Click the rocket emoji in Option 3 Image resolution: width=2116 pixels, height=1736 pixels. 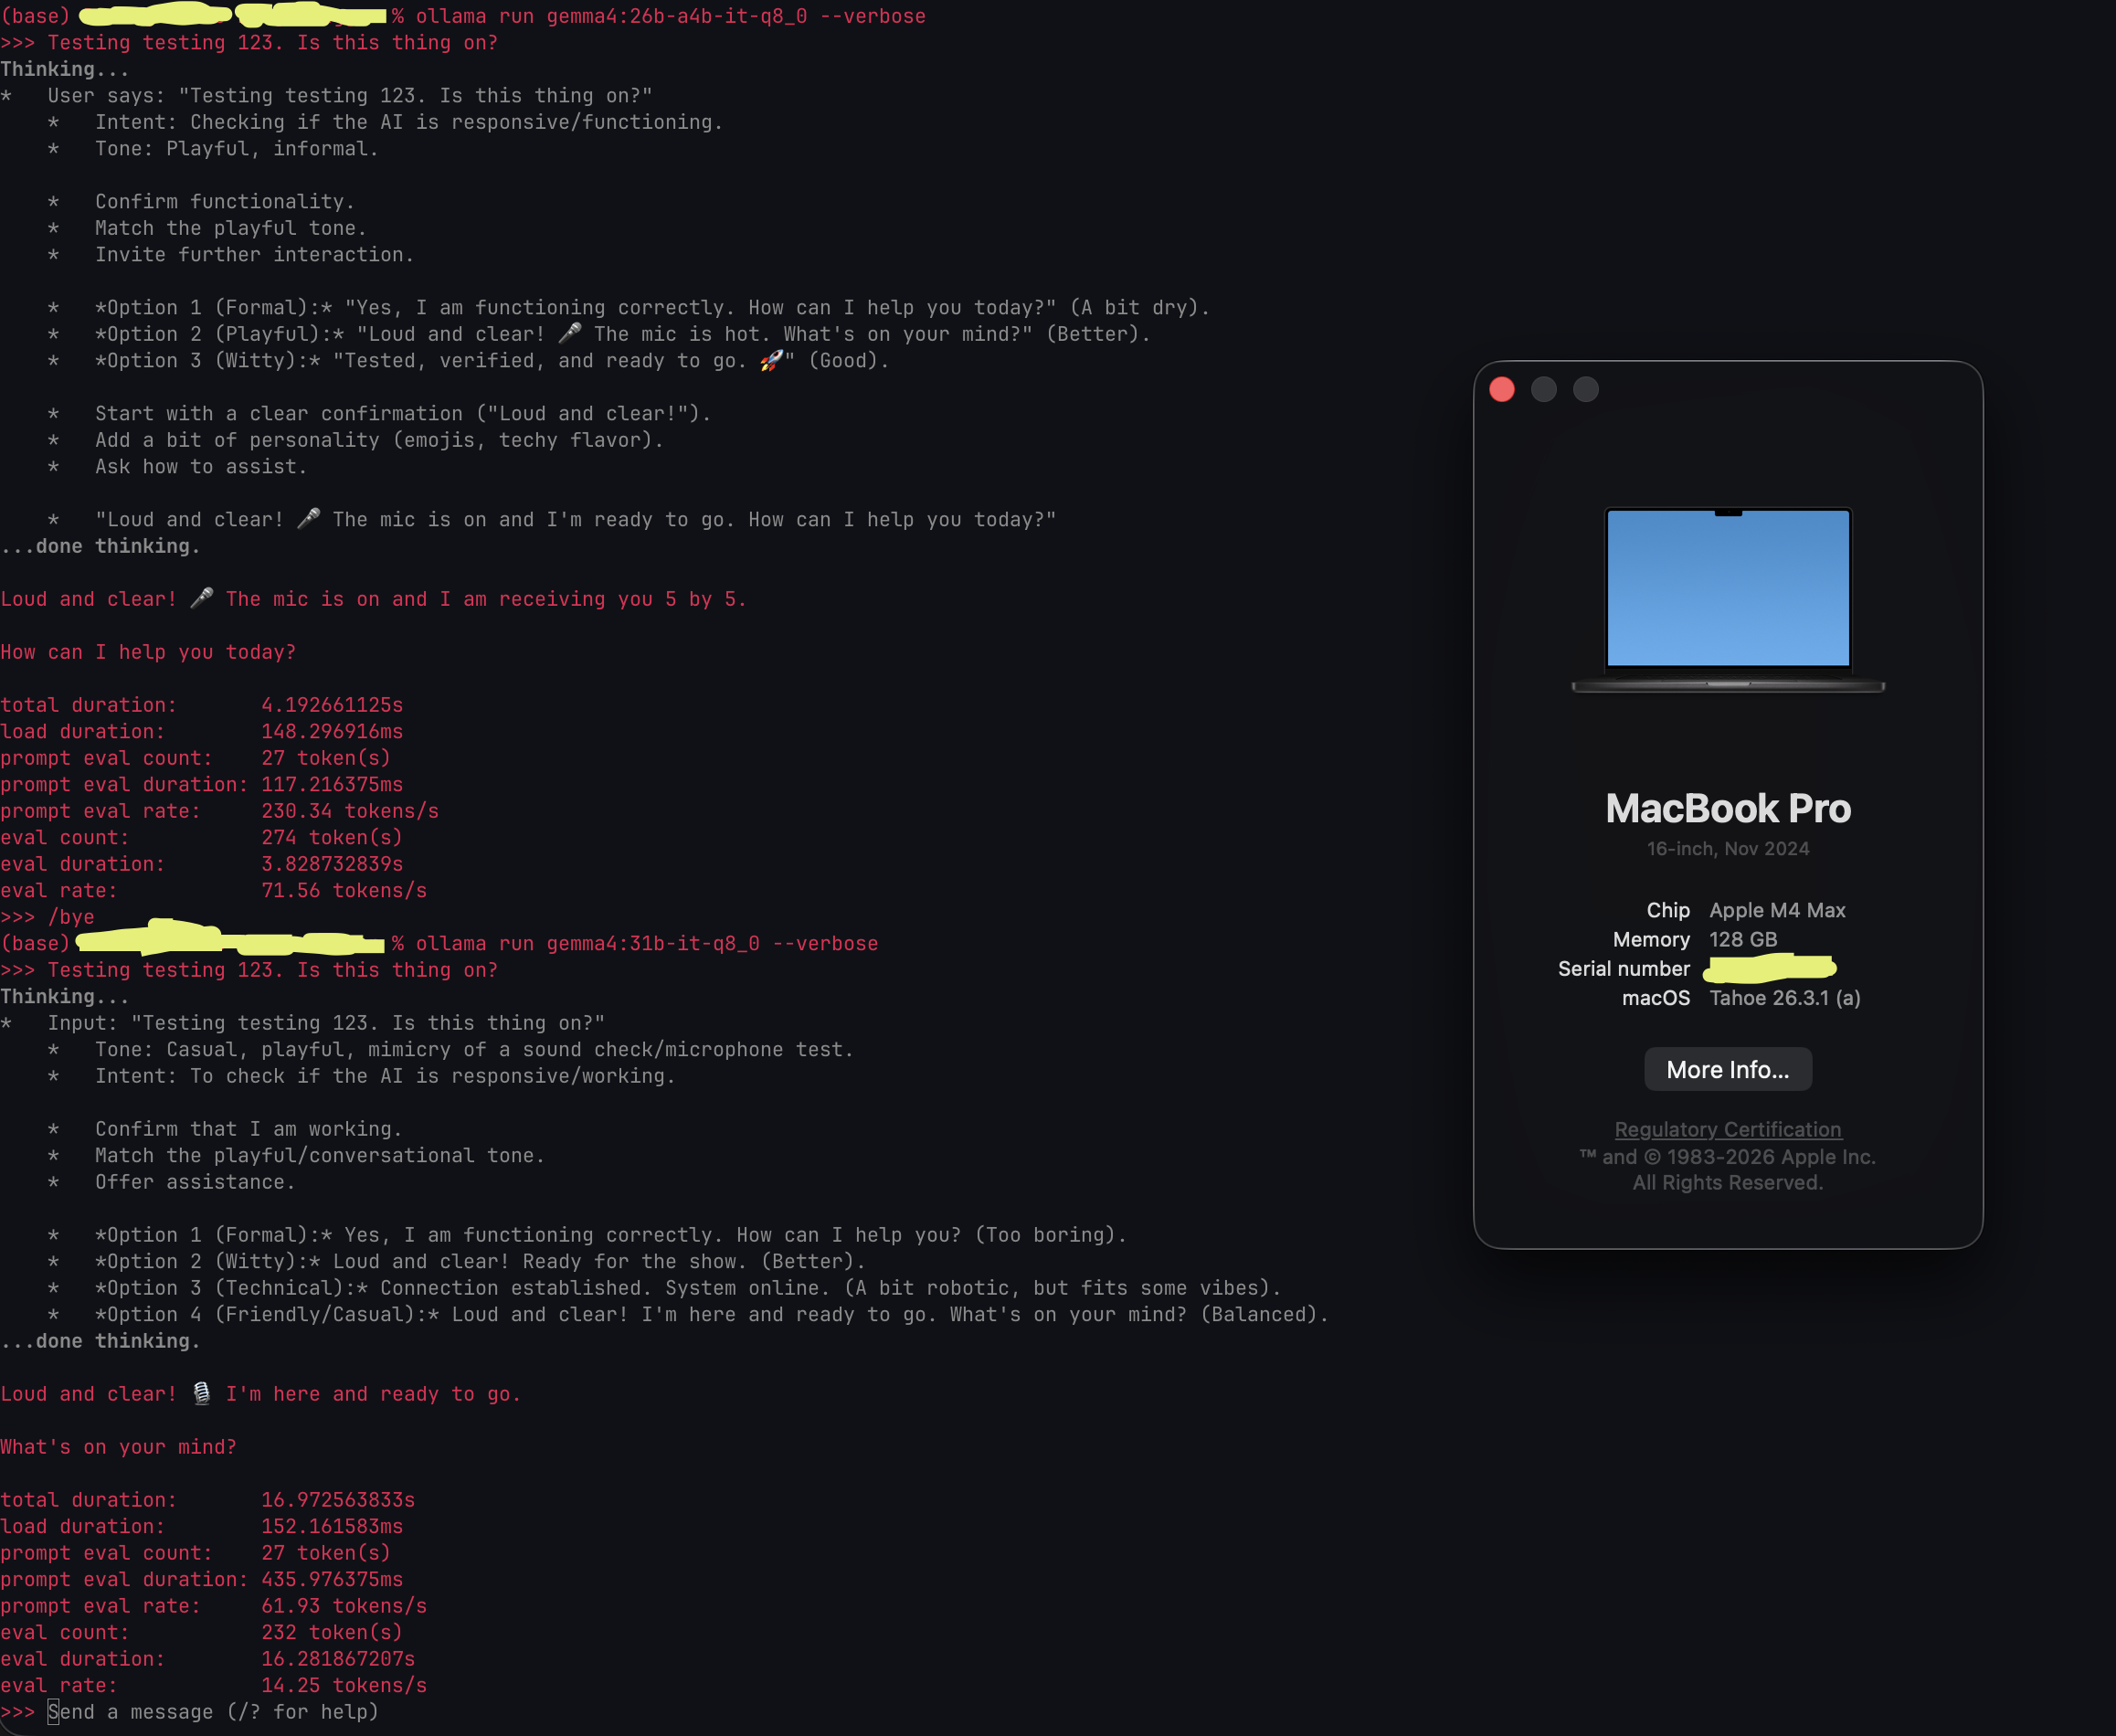[x=771, y=360]
